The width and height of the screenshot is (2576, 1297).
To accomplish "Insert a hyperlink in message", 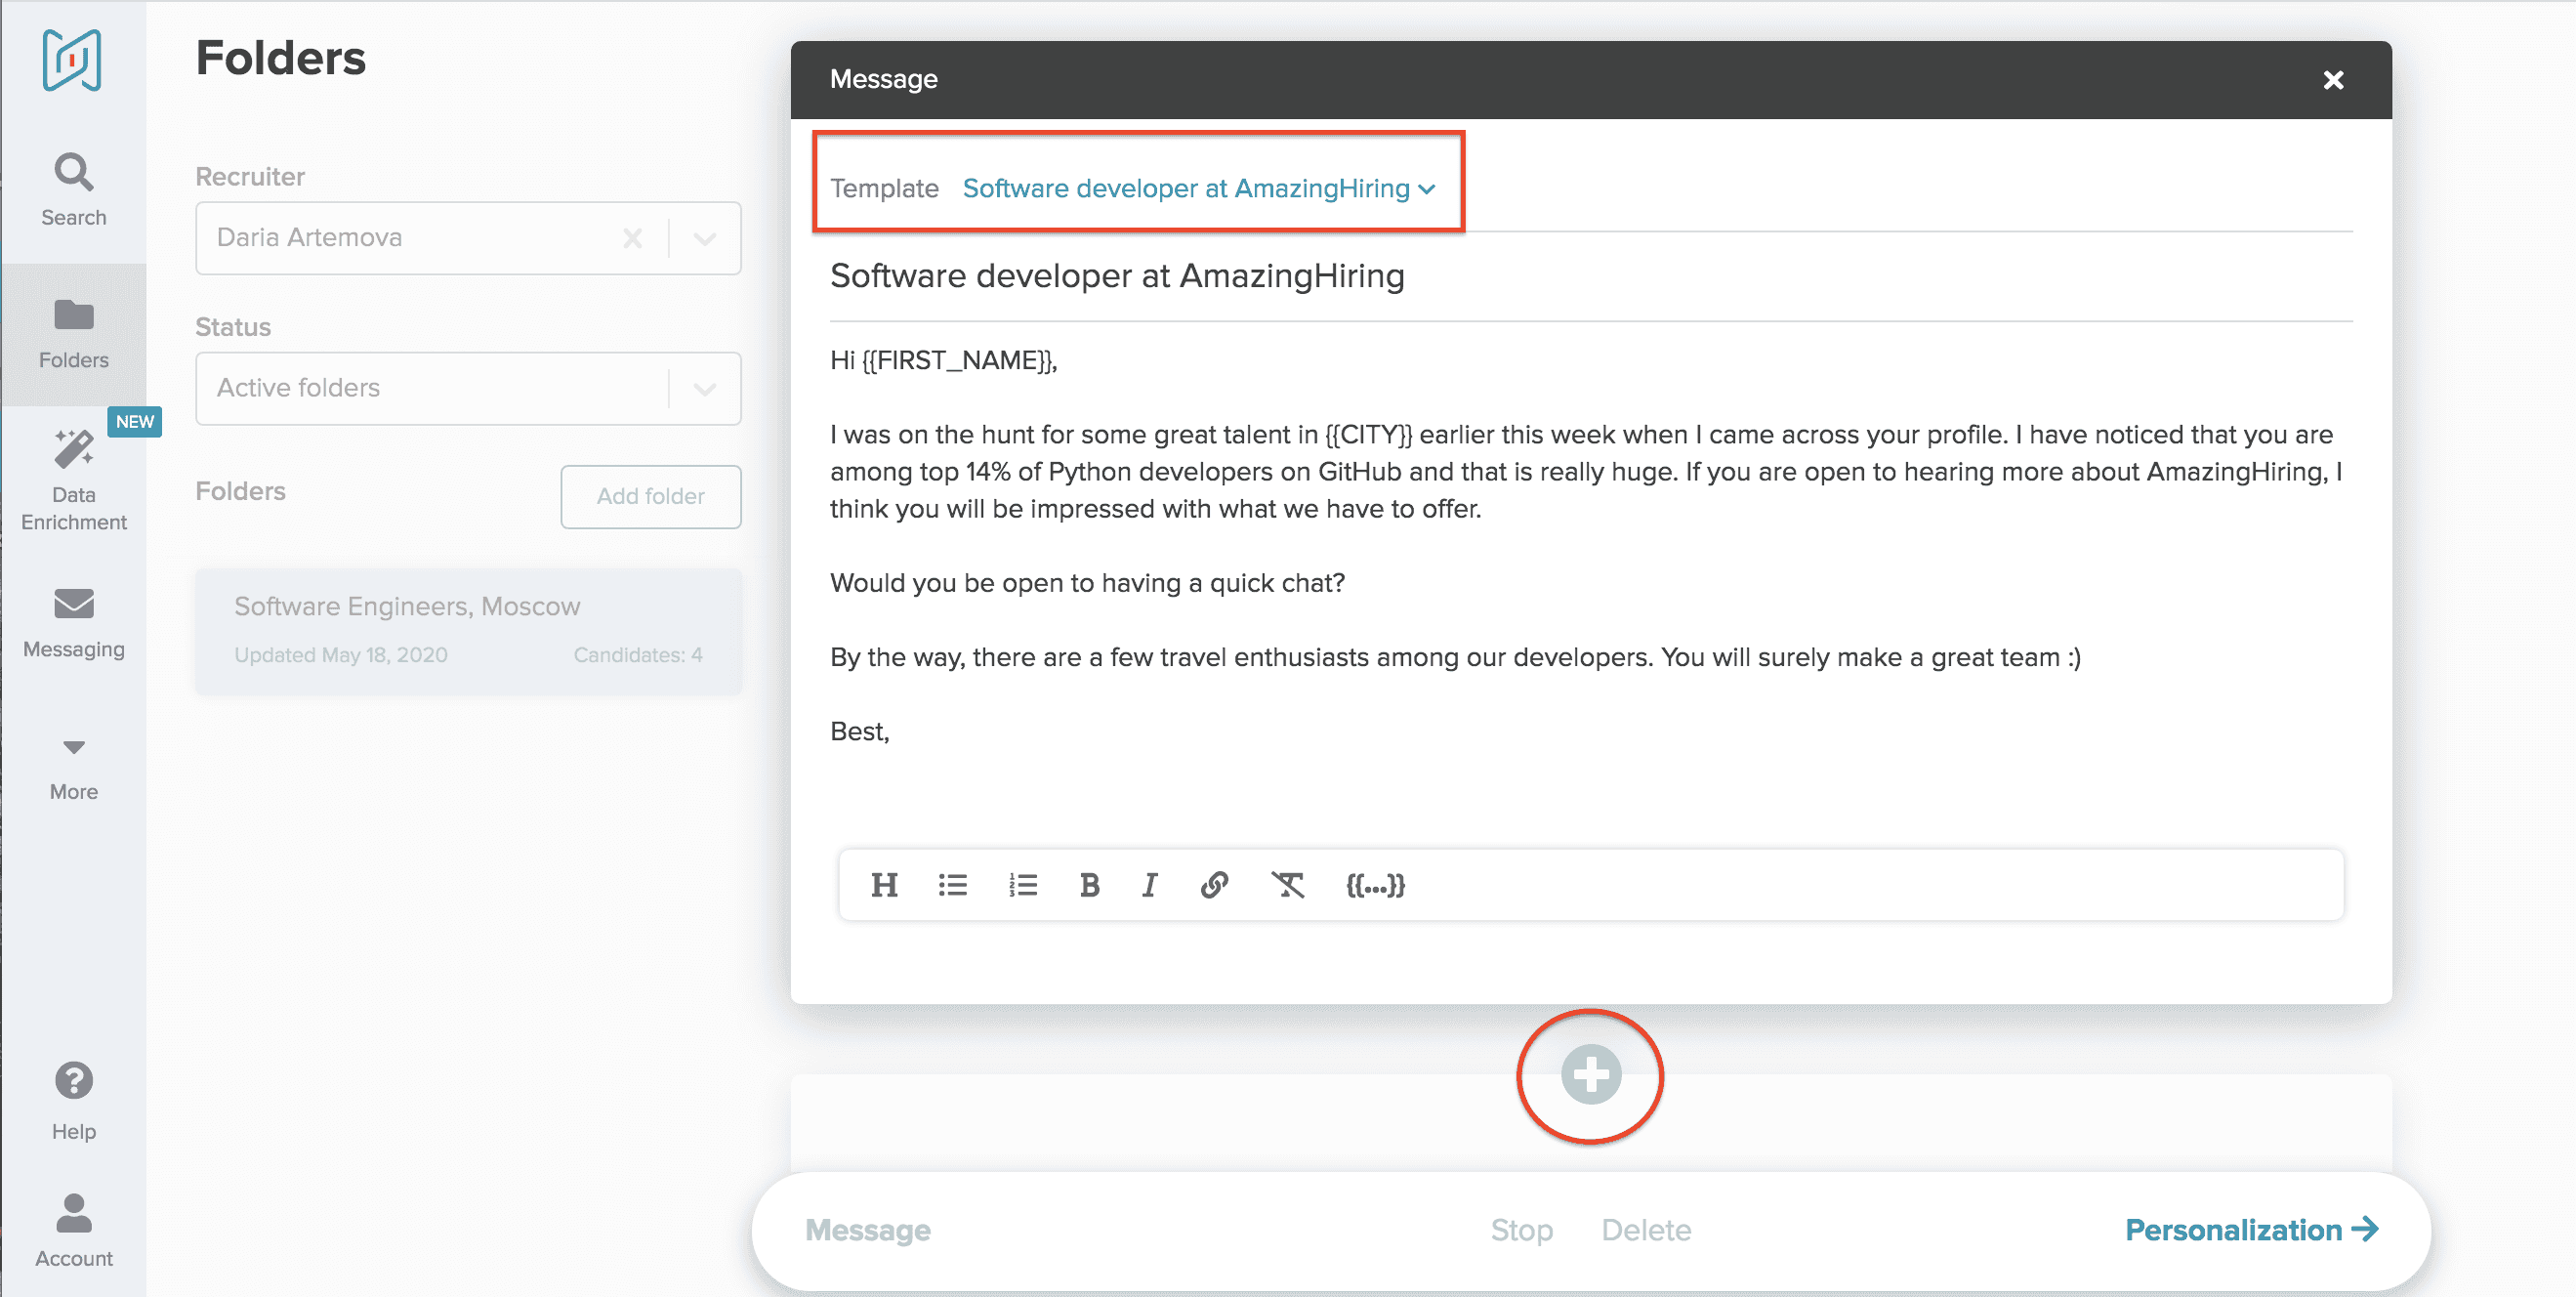I will coord(1214,885).
